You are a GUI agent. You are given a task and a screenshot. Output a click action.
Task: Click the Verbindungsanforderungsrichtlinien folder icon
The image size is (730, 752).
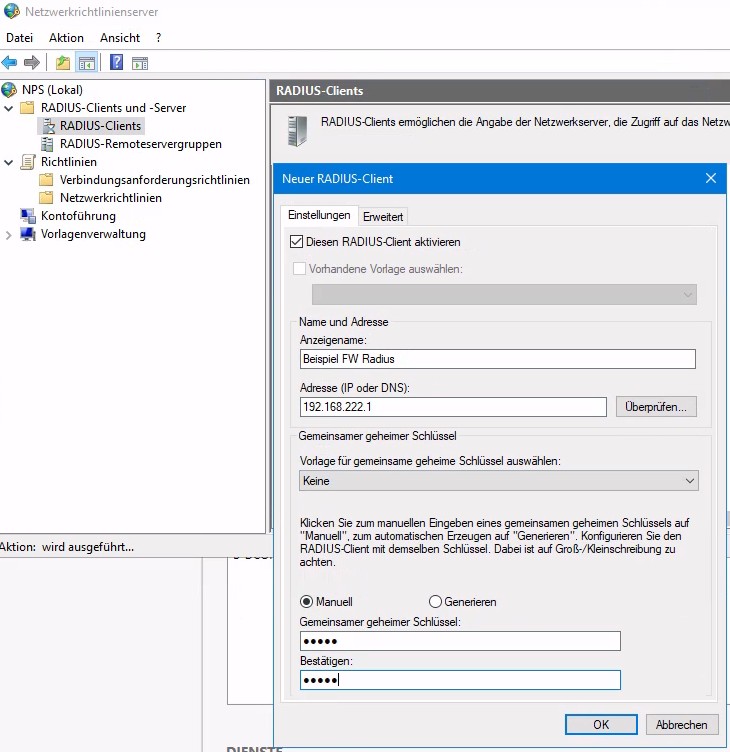pos(46,180)
